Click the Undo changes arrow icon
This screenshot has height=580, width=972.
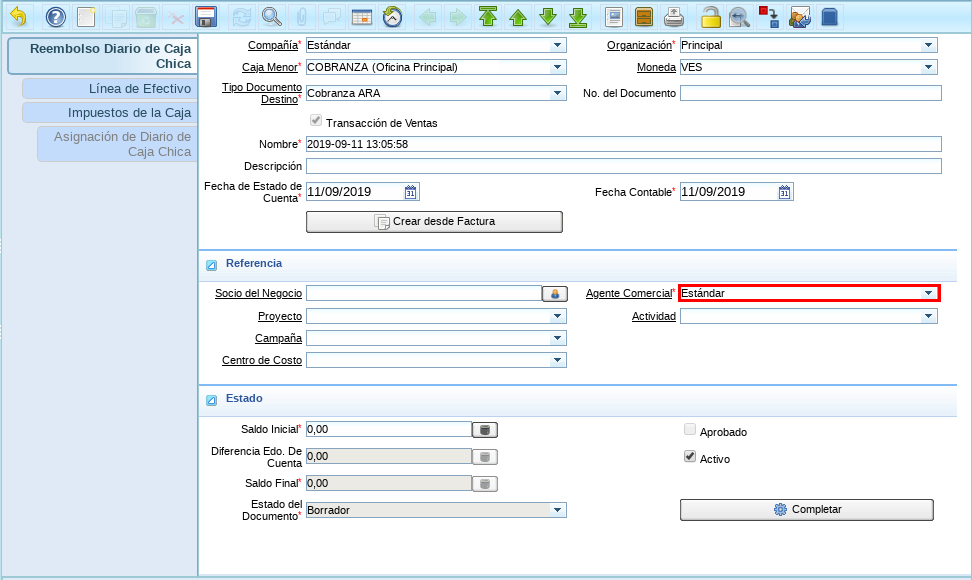pos(18,17)
